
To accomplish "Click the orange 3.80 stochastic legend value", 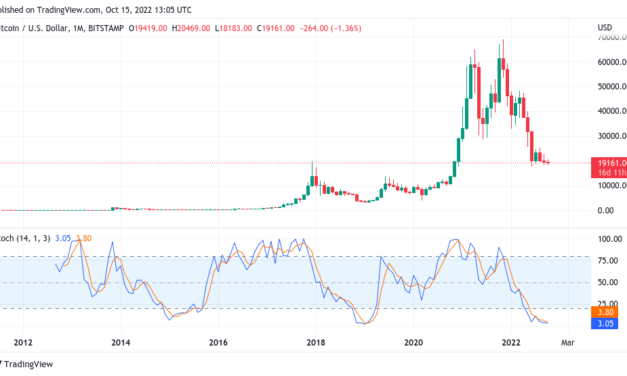I will 84,238.
